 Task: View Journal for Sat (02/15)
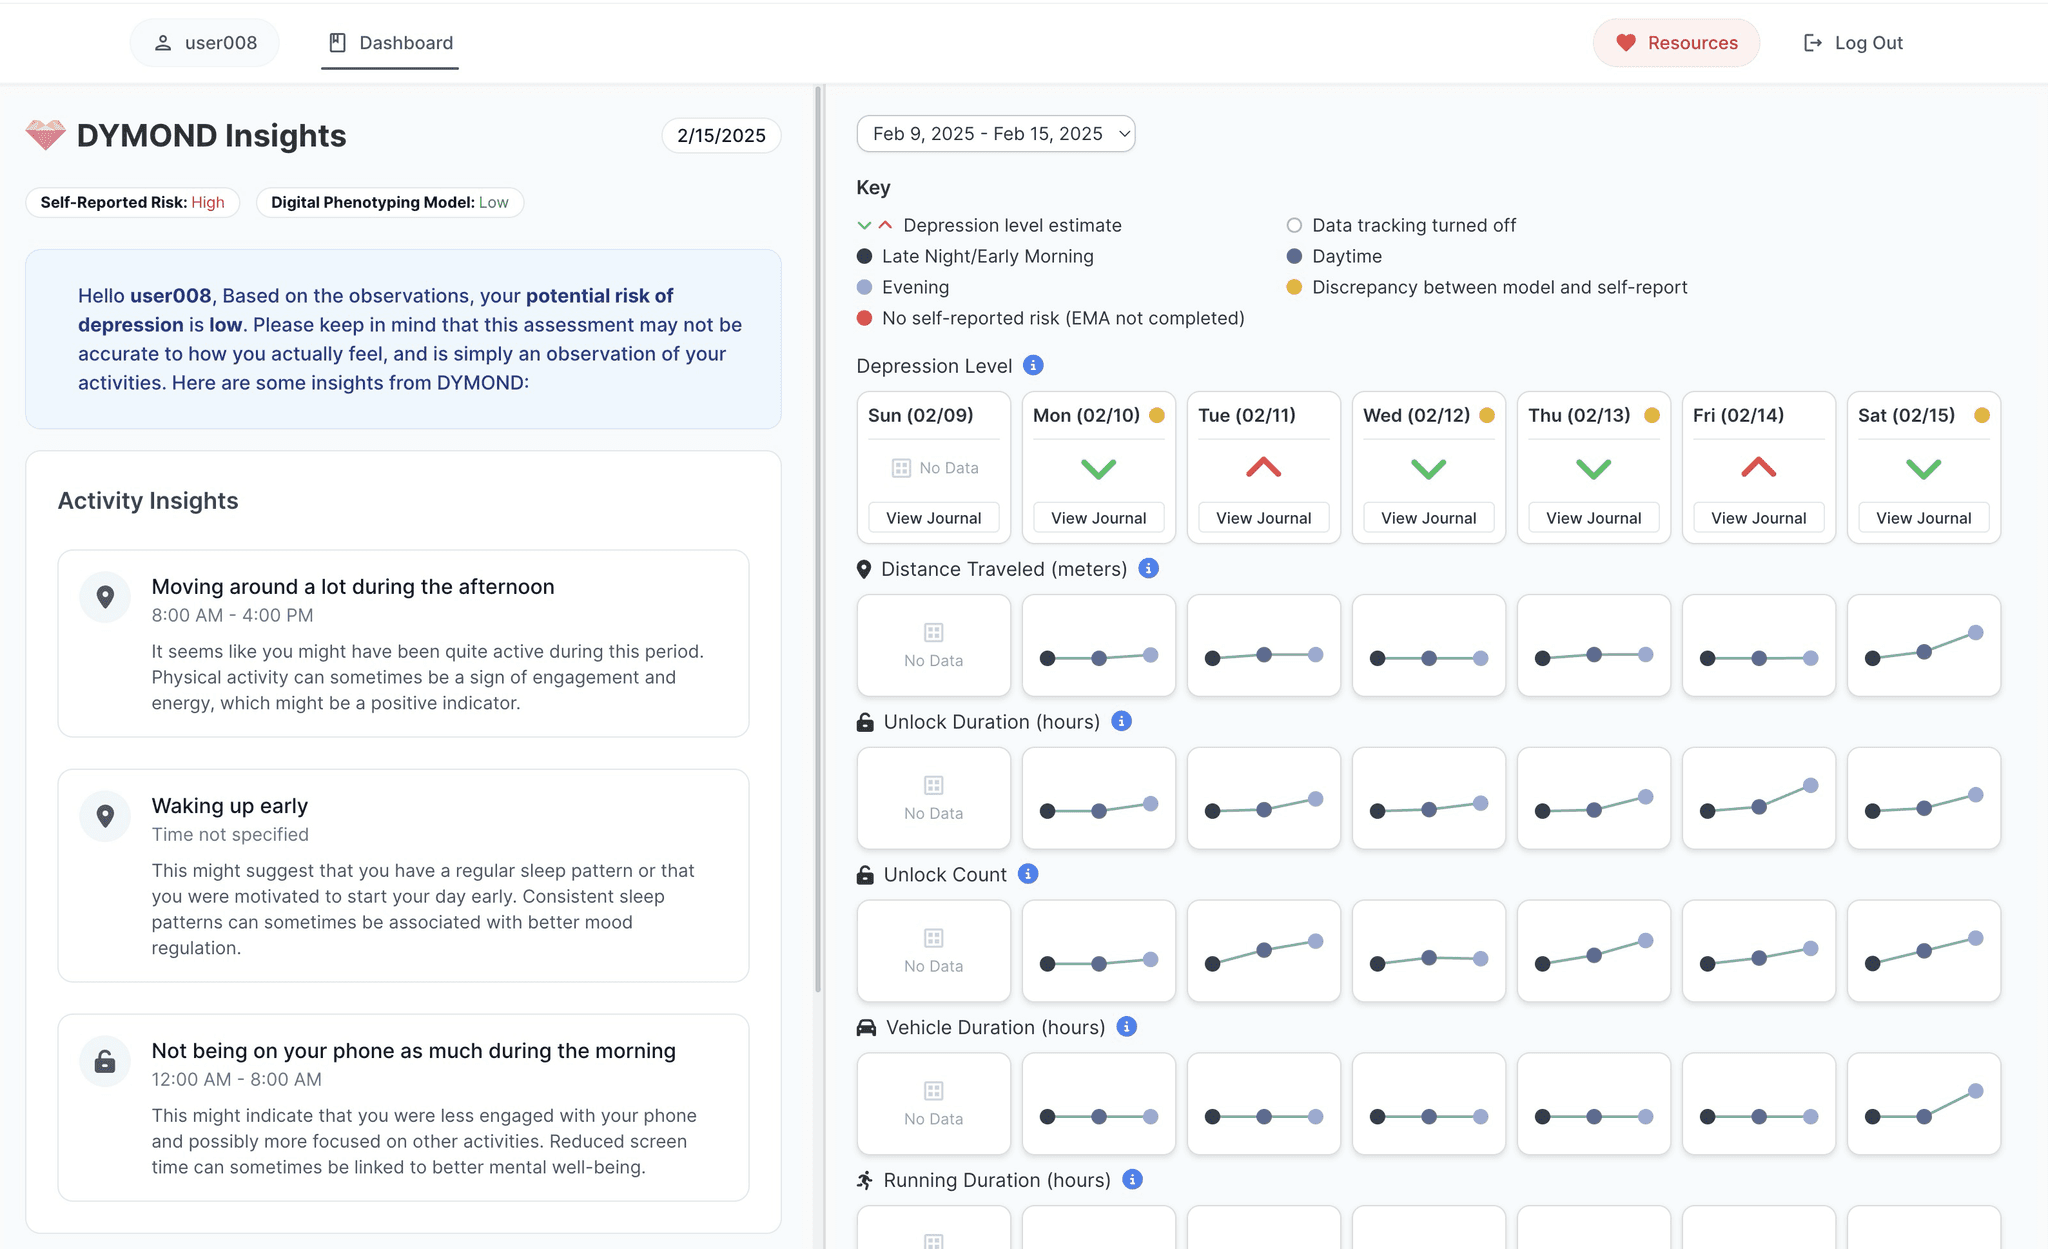(1924, 518)
